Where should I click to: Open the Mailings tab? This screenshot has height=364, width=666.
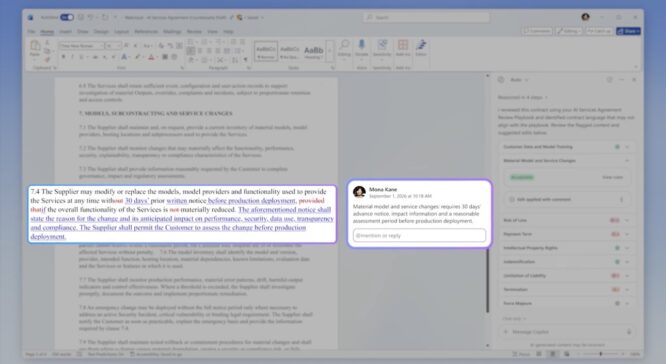pyautogui.click(x=172, y=32)
